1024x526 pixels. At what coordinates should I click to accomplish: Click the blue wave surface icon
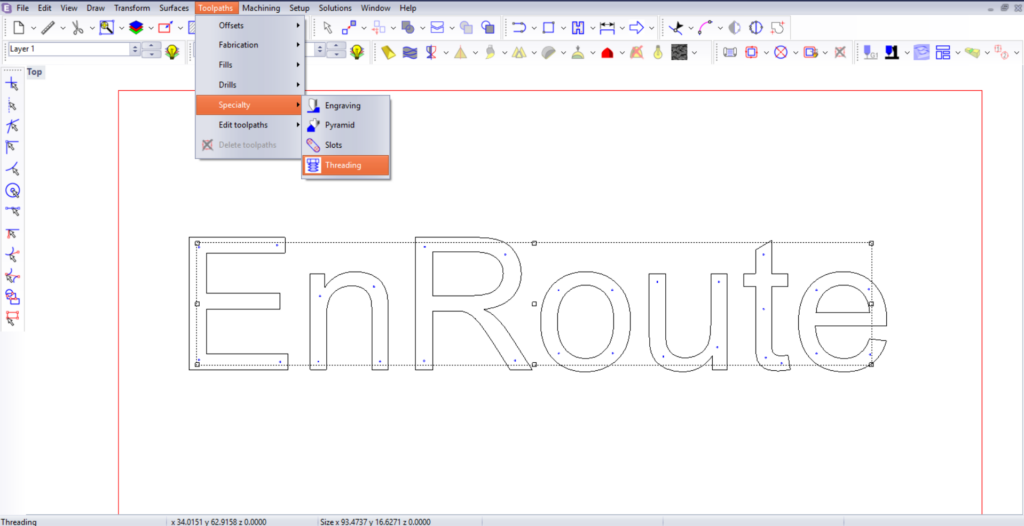pyautogui.click(x=409, y=52)
